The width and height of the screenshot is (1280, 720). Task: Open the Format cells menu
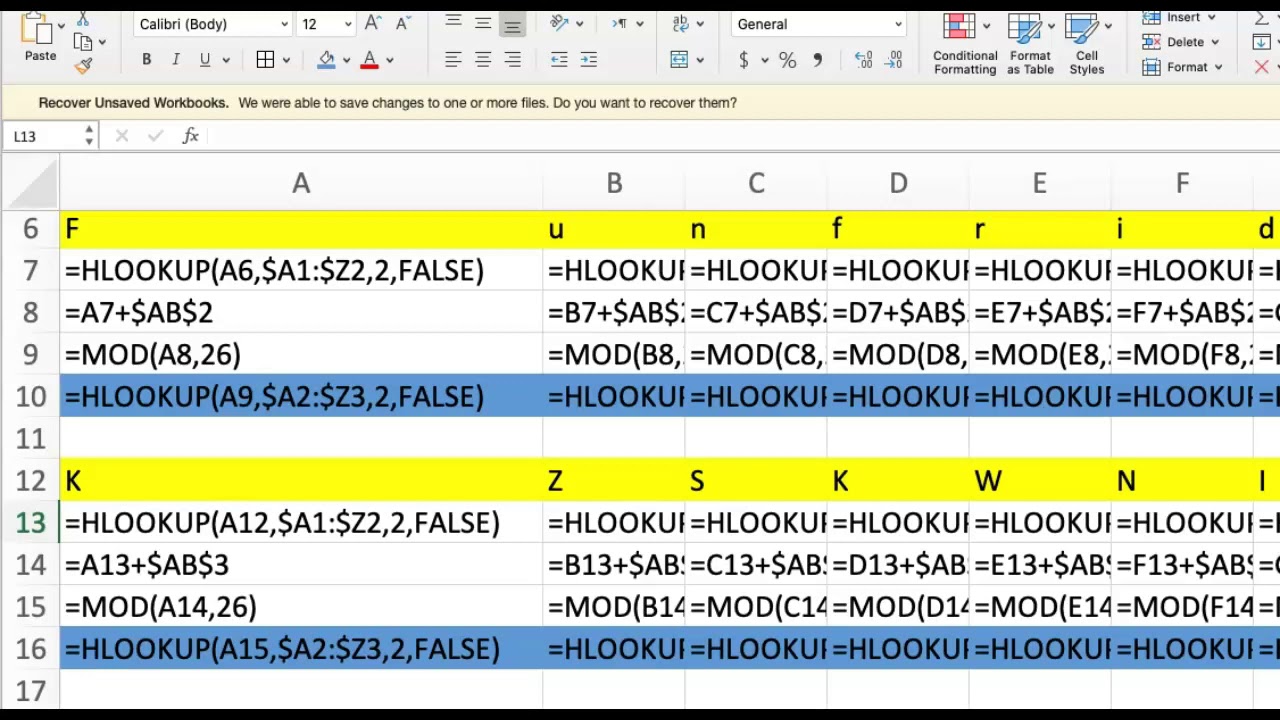tap(1183, 67)
